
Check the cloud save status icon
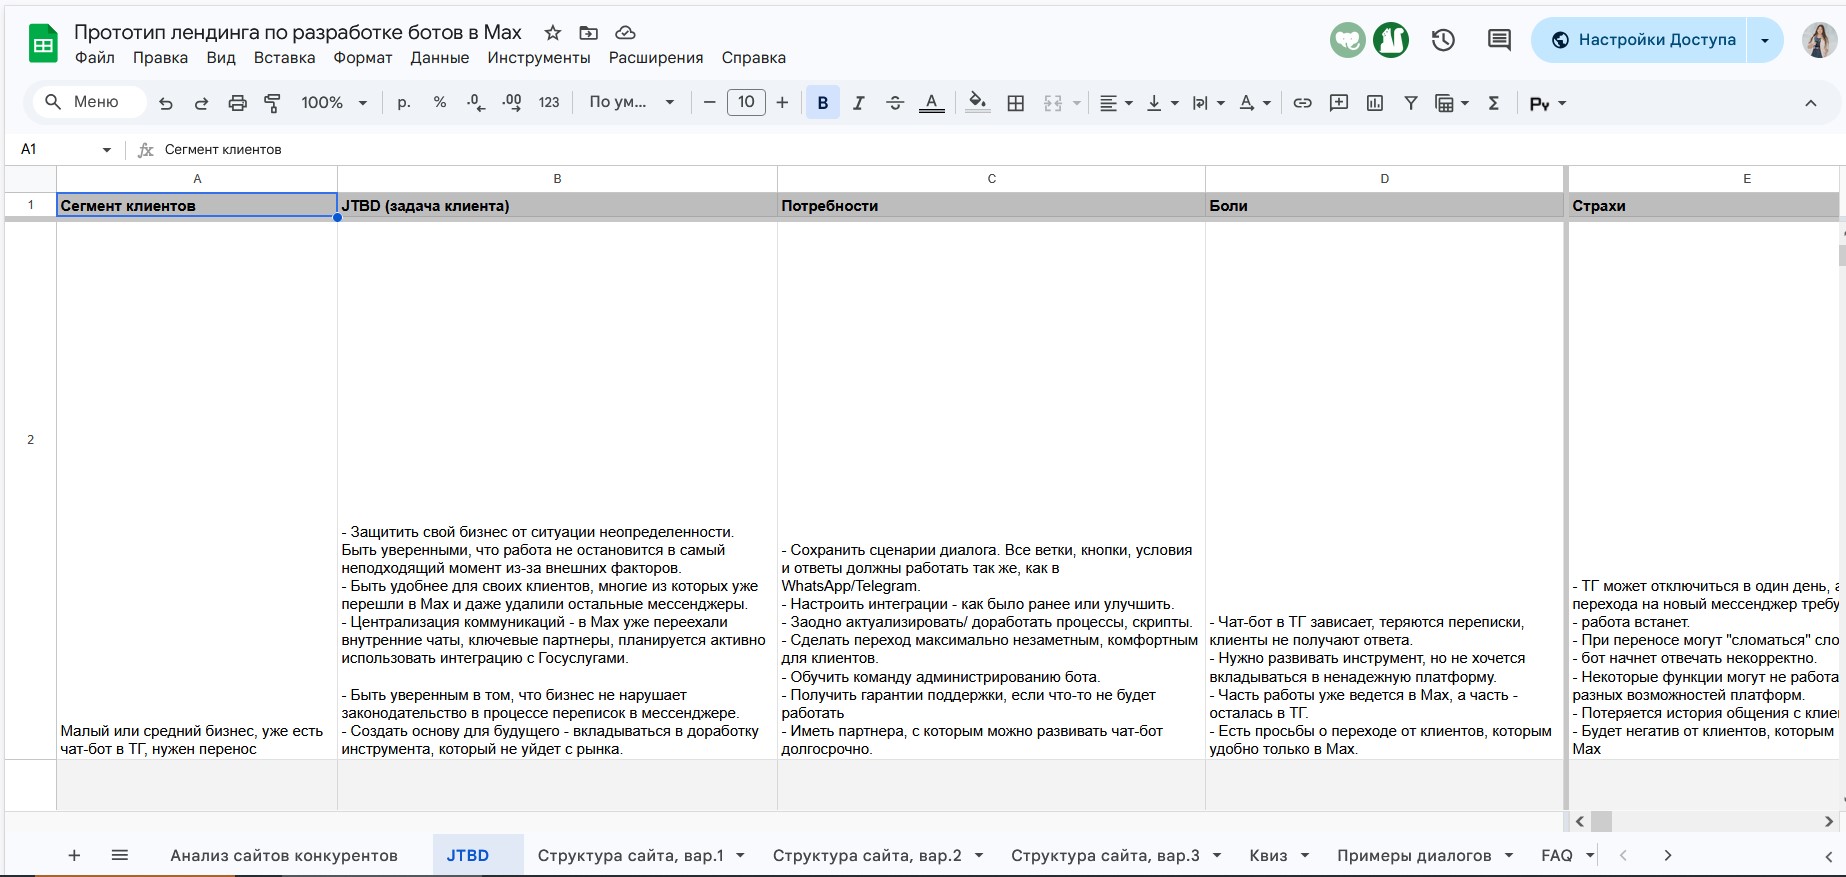625,33
